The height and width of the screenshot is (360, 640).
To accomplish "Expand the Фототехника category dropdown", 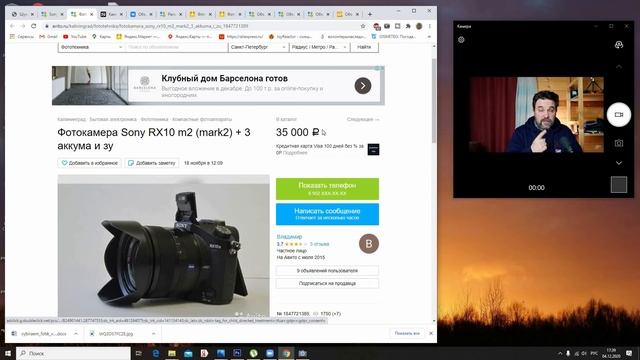I will (91, 47).
